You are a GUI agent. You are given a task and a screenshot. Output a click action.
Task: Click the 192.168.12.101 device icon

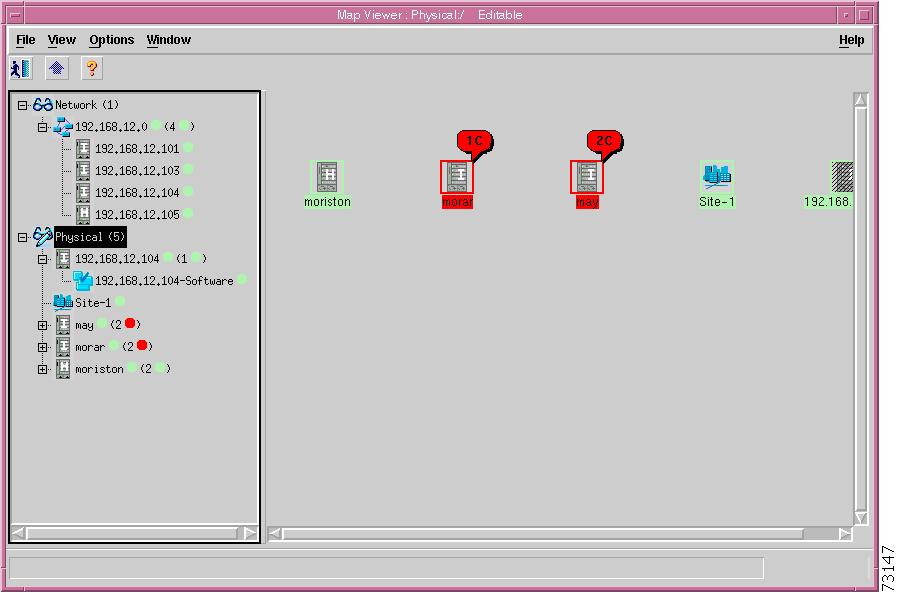point(84,149)
